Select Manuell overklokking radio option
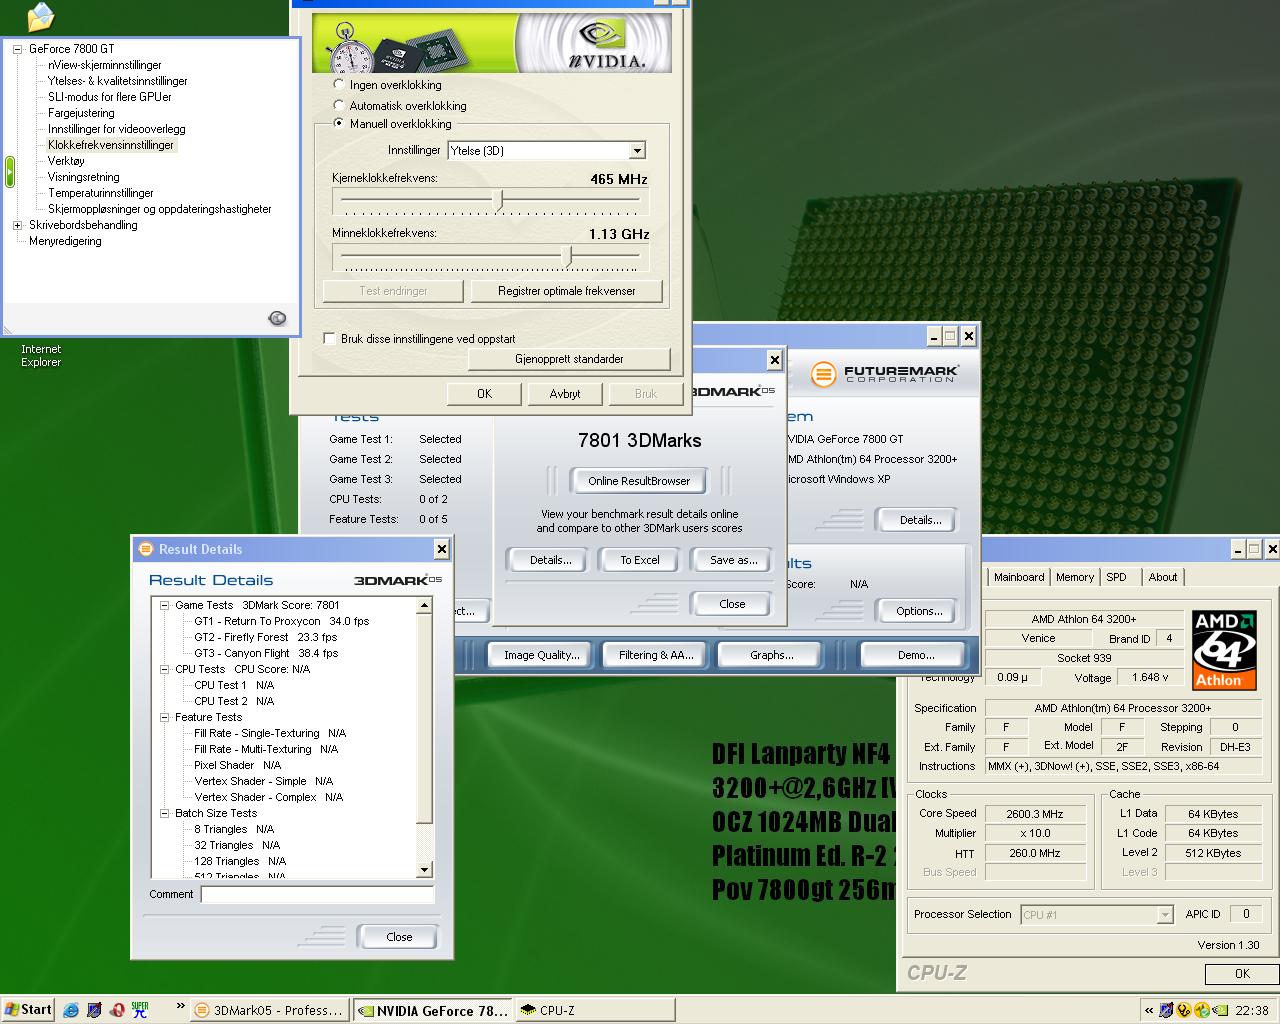The width and height of the screenshot is (1280, 1024). [339, 124]
